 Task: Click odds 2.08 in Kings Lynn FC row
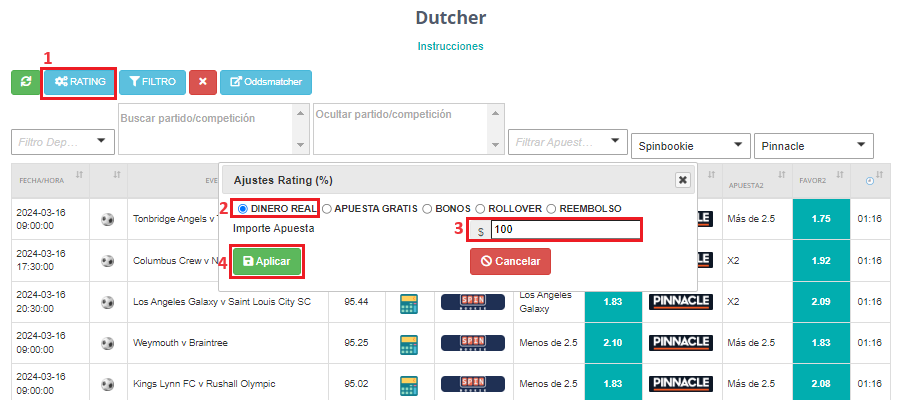[821, 384]
